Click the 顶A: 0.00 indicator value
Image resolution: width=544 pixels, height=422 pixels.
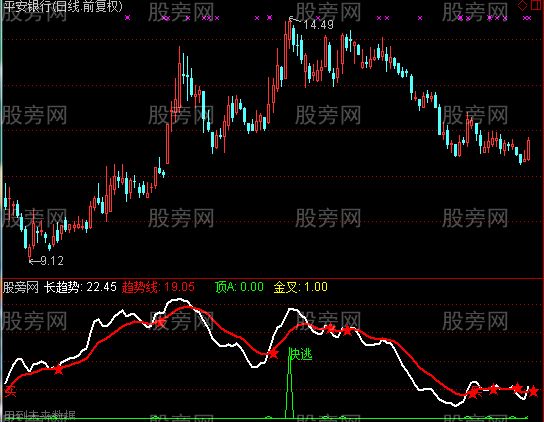click(239, 287)
